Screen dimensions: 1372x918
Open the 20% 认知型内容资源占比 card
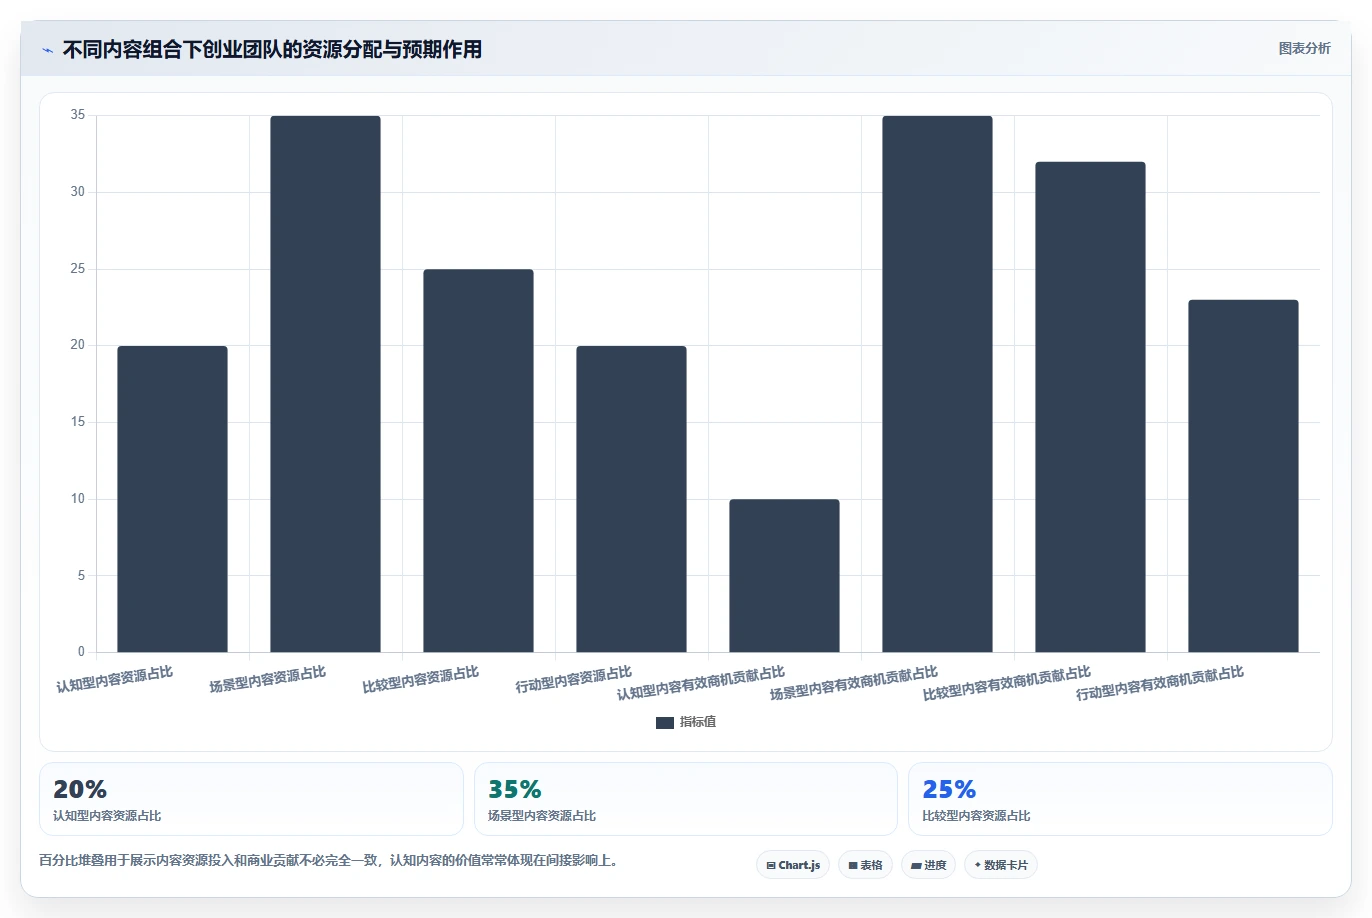point(251,799)
